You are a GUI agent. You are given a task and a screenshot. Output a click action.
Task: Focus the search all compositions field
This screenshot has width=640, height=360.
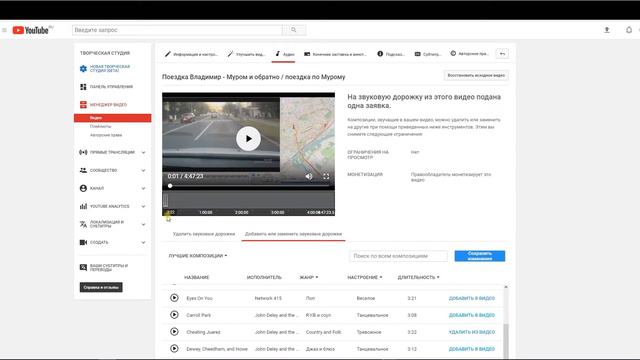(x=398, y=256)
